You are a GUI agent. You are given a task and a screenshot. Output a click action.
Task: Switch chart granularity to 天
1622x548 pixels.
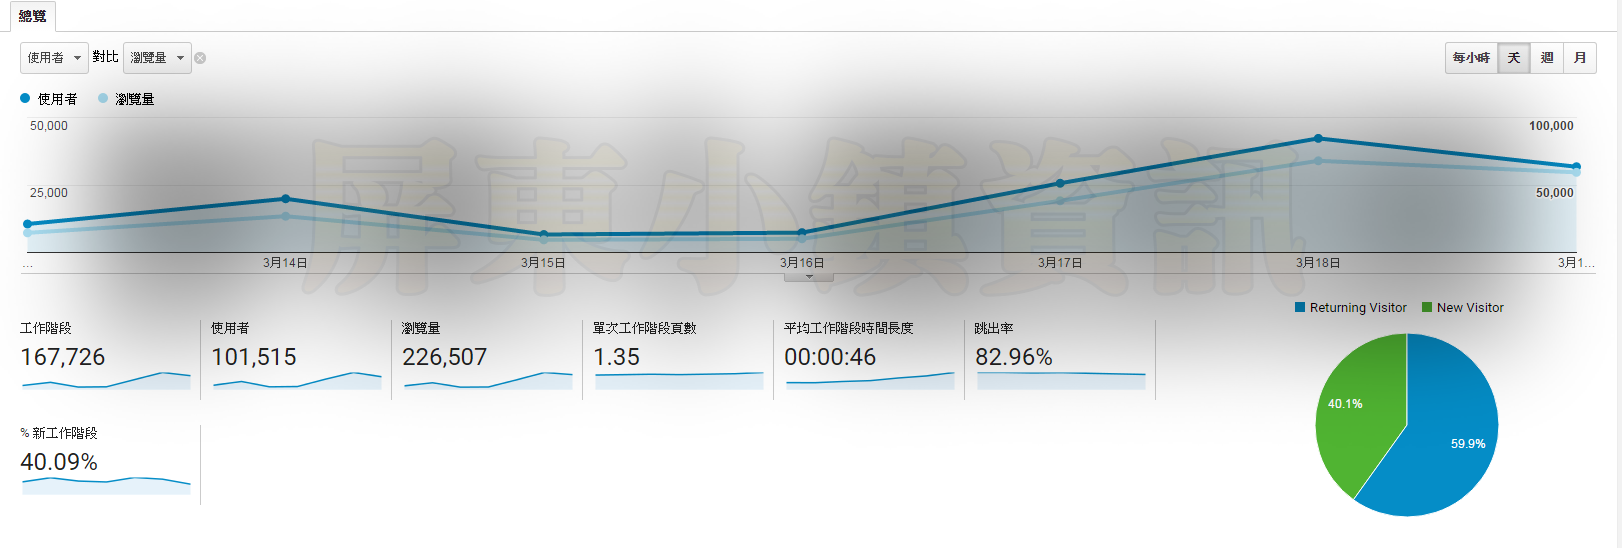tap(1514, 58)
